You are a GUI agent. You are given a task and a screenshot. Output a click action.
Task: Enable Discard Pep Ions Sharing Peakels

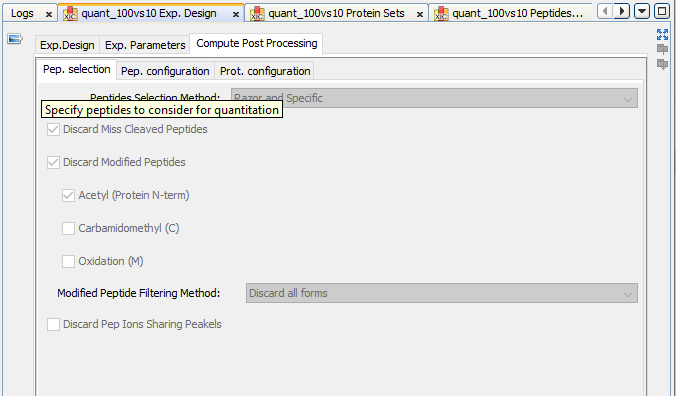53,324
